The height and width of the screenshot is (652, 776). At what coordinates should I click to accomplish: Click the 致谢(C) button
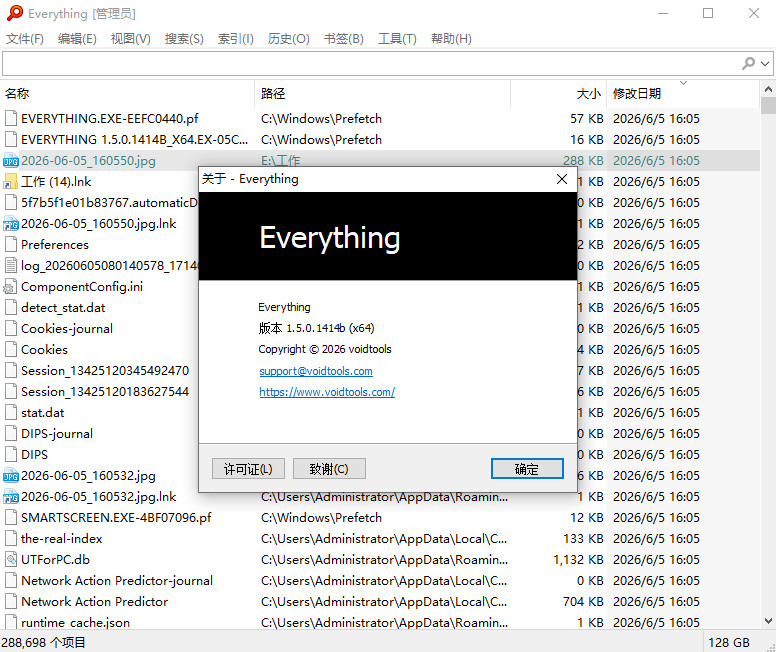[x=329, y=468]
